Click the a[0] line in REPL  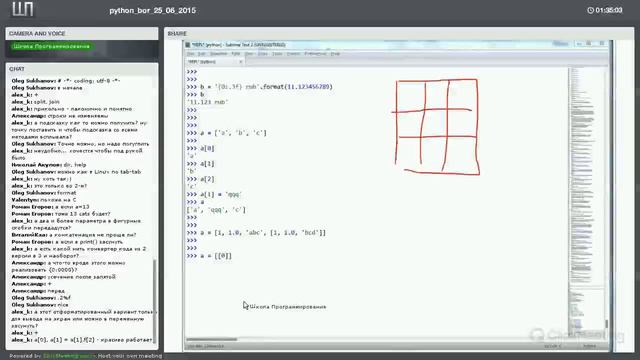point(200,149)
